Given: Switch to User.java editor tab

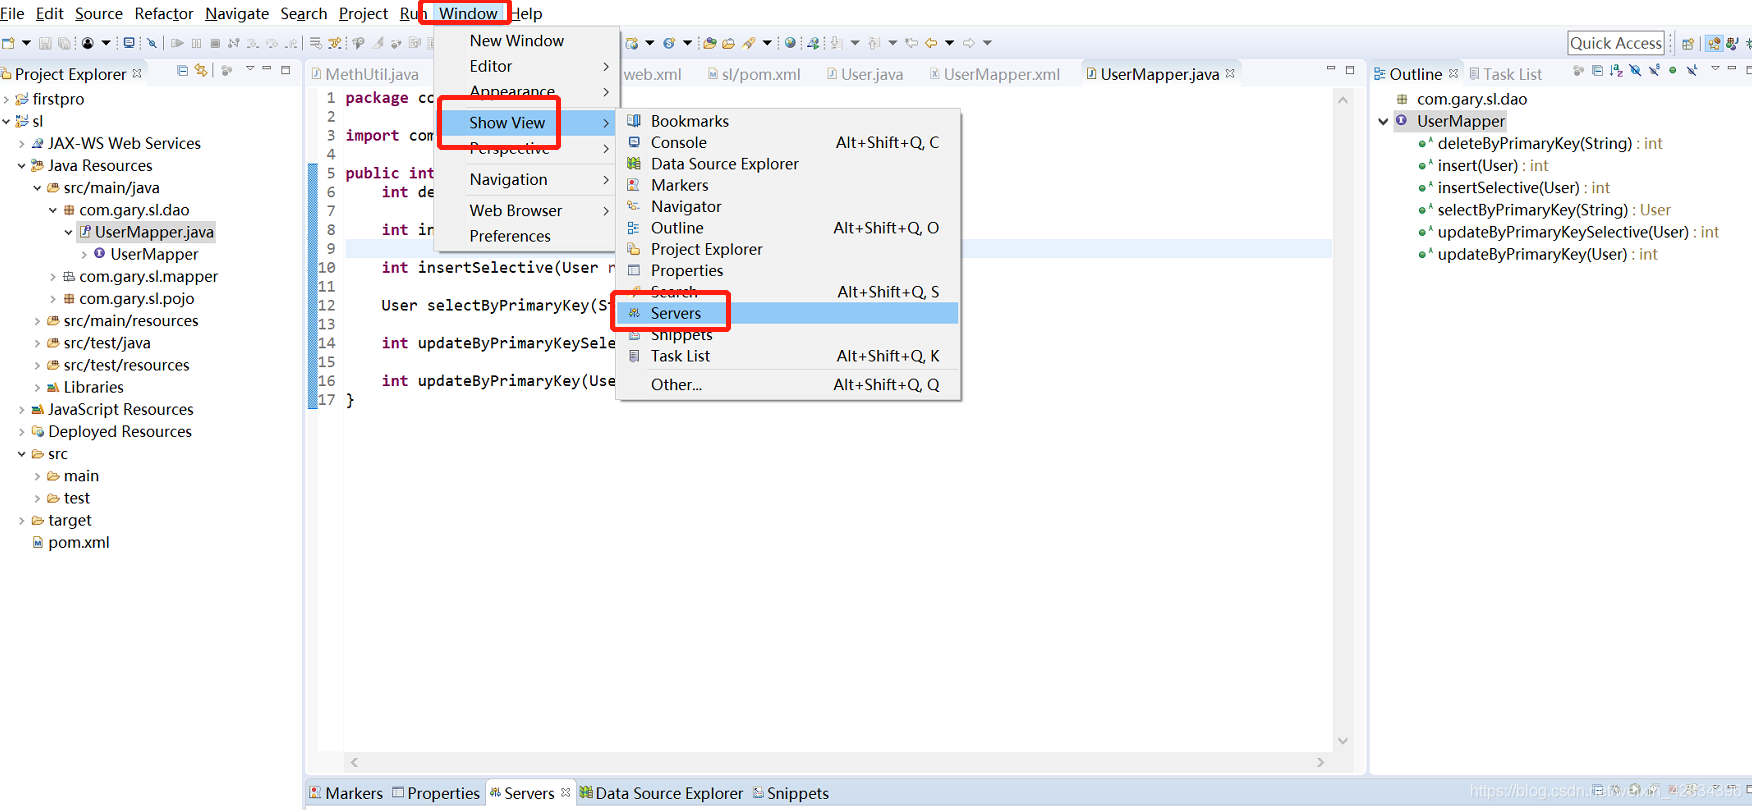Looking at the screenshot, I should click(x=865, y=74).
